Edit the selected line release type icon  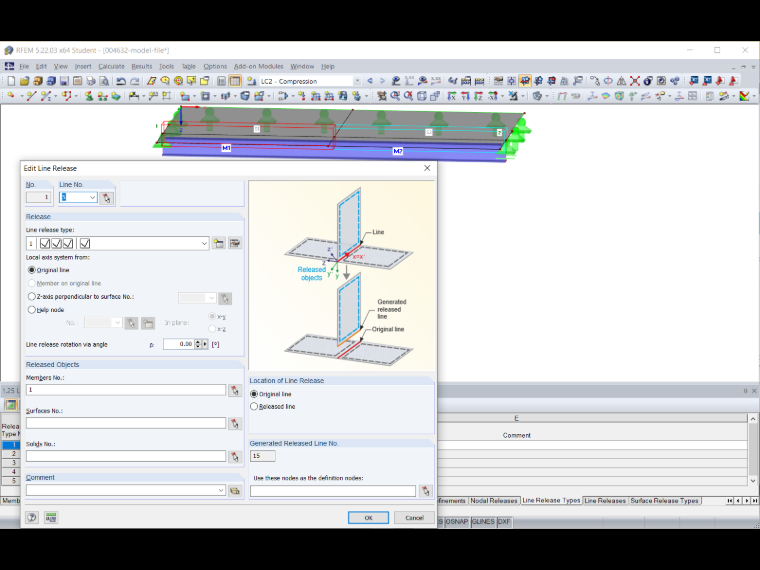coord(235,243)
